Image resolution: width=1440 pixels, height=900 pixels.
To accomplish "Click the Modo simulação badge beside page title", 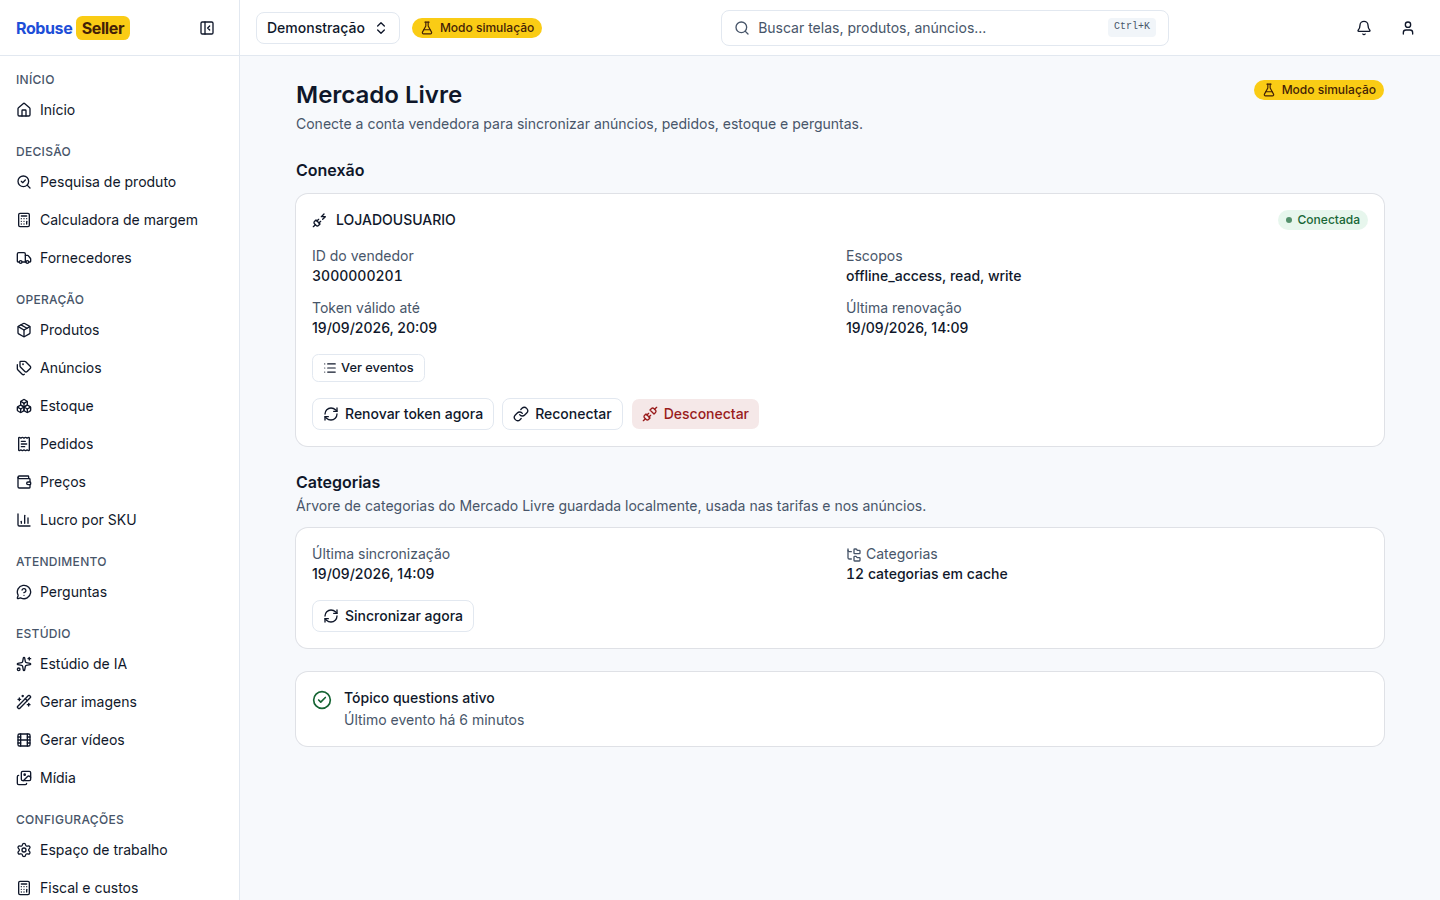I will point(1319,90).
